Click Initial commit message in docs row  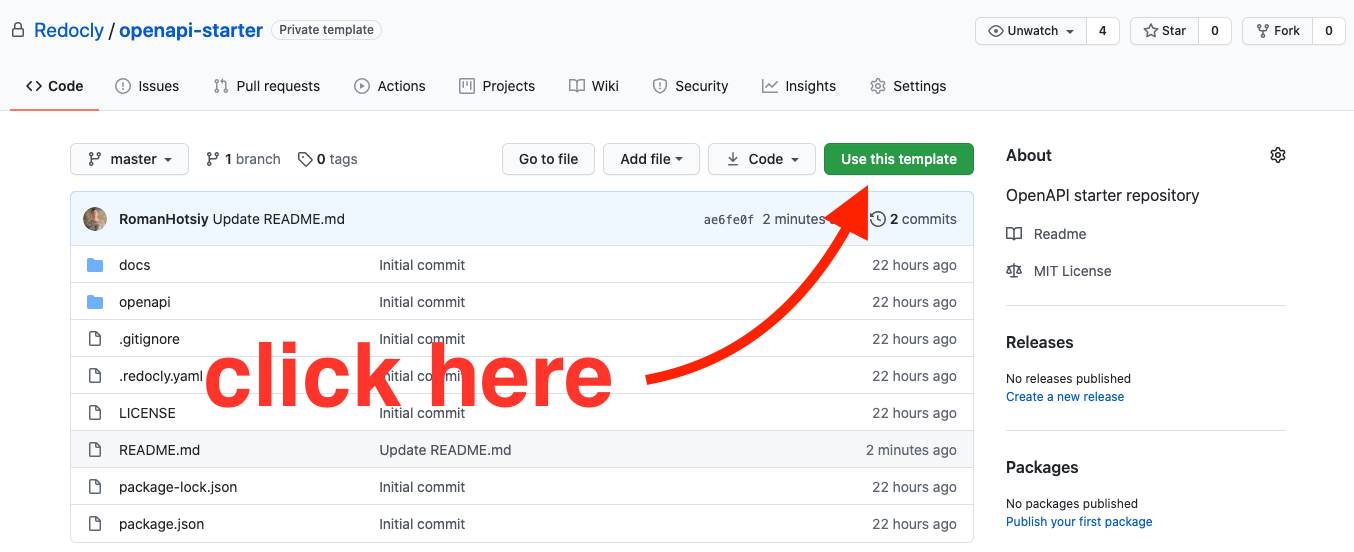tap(422, 265)
